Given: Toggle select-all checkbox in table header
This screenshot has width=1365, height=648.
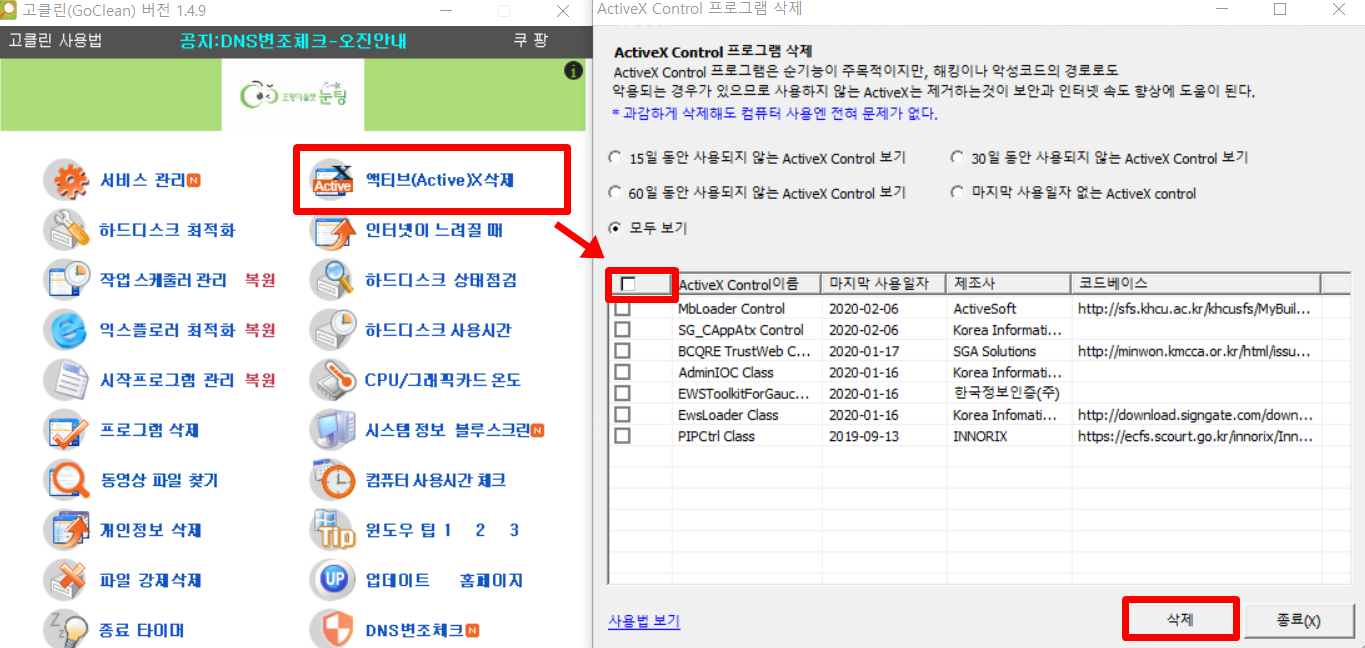Looking at the screenshot, I should 628,285.
